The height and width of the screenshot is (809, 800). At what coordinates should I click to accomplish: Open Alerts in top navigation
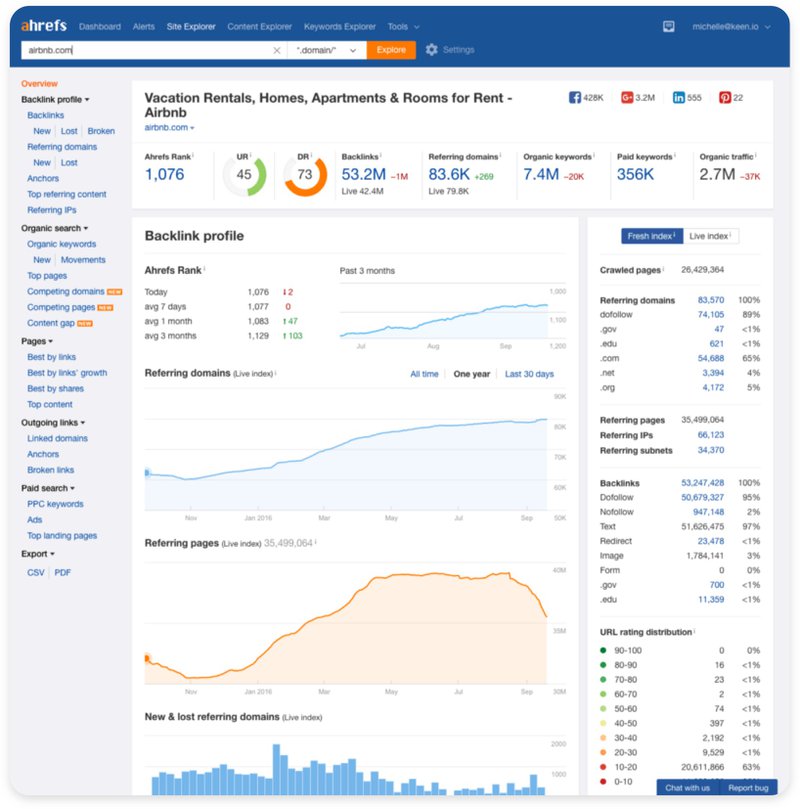143,26
